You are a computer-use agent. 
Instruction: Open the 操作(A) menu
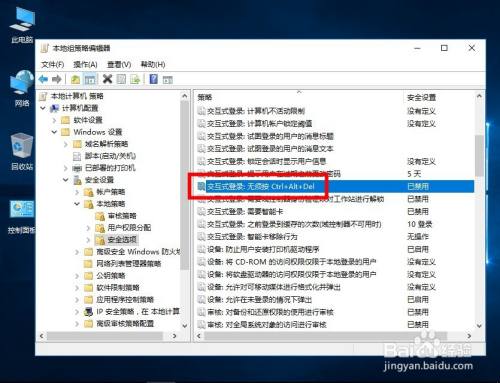(85, 64)
